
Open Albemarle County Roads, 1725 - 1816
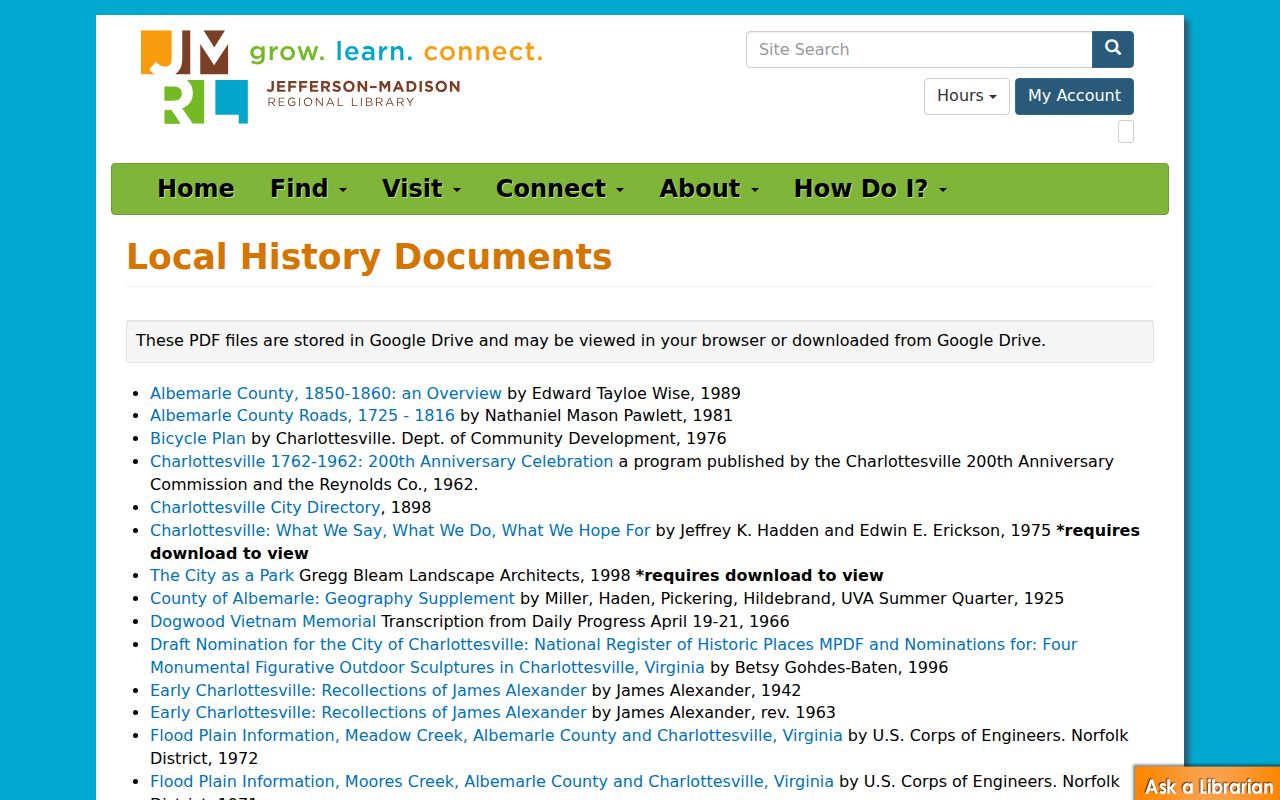pyautogui.click(x=302, y=415)
